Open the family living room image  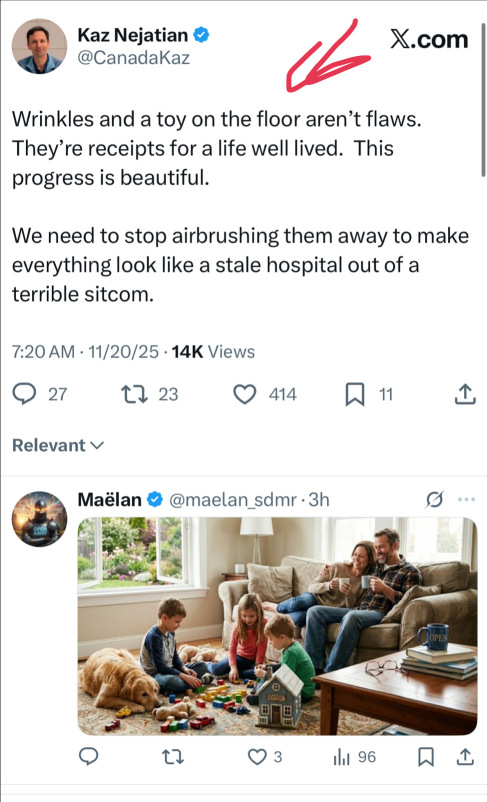(277, 626)
